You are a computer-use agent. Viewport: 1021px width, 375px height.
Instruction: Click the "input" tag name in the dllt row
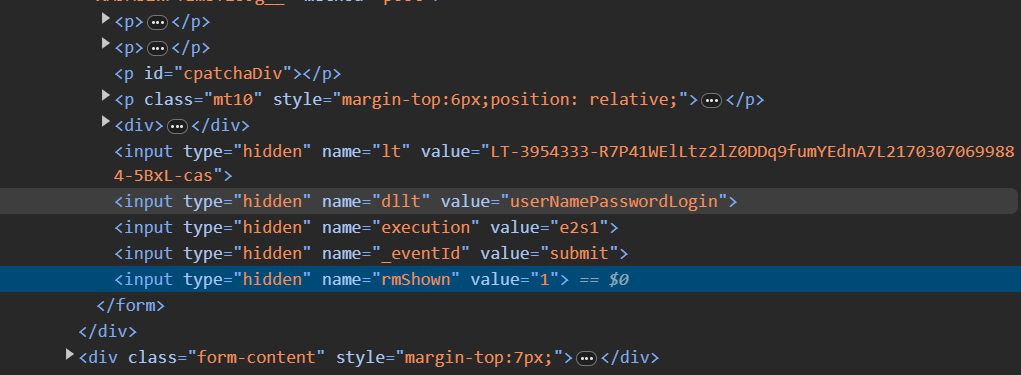pos(148,201)
